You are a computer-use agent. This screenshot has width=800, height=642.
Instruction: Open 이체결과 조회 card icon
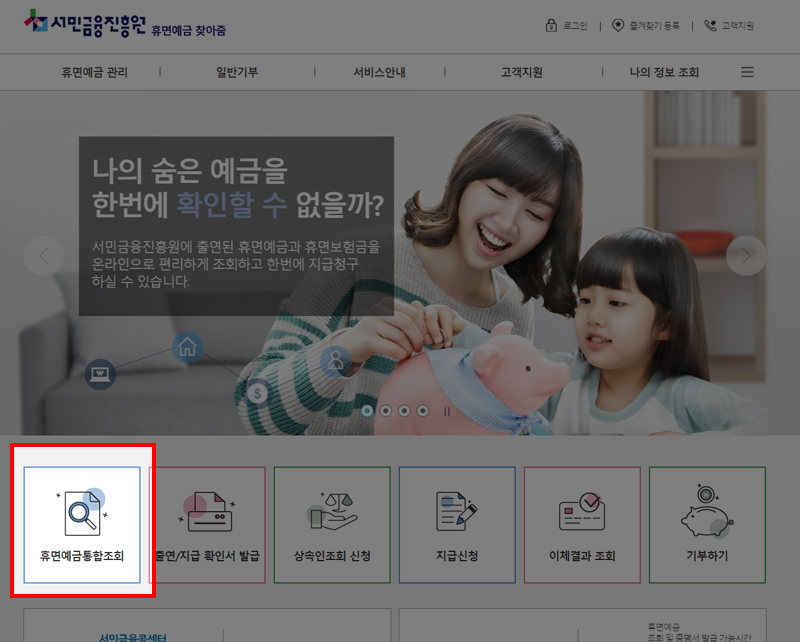pos(582,513)
